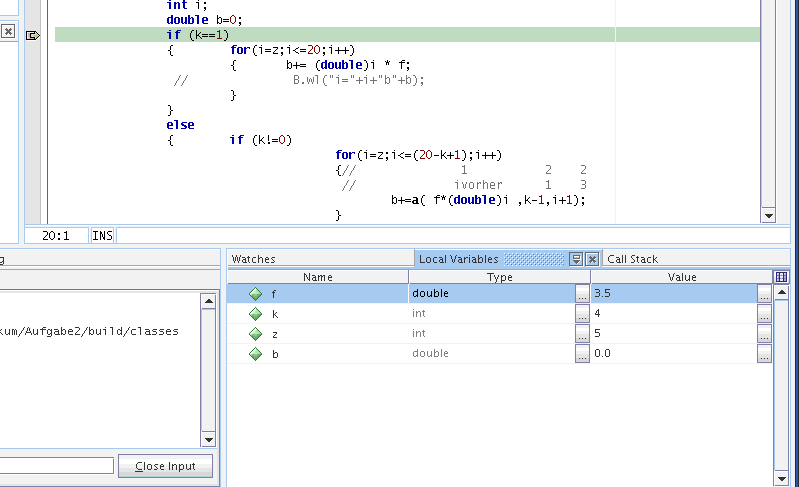This screenshot has width=799, height=487.
Task: Click the variable icon next to b
Action: click(255, 354)
